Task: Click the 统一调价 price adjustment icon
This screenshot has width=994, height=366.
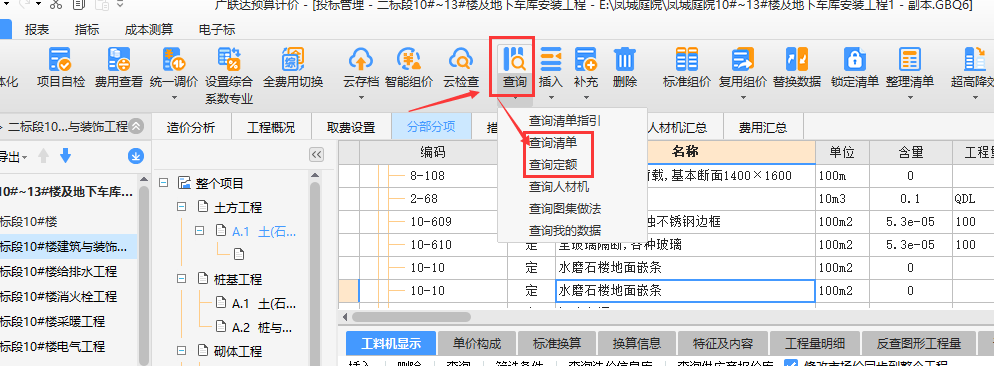Action: click(x=174, y=60)
